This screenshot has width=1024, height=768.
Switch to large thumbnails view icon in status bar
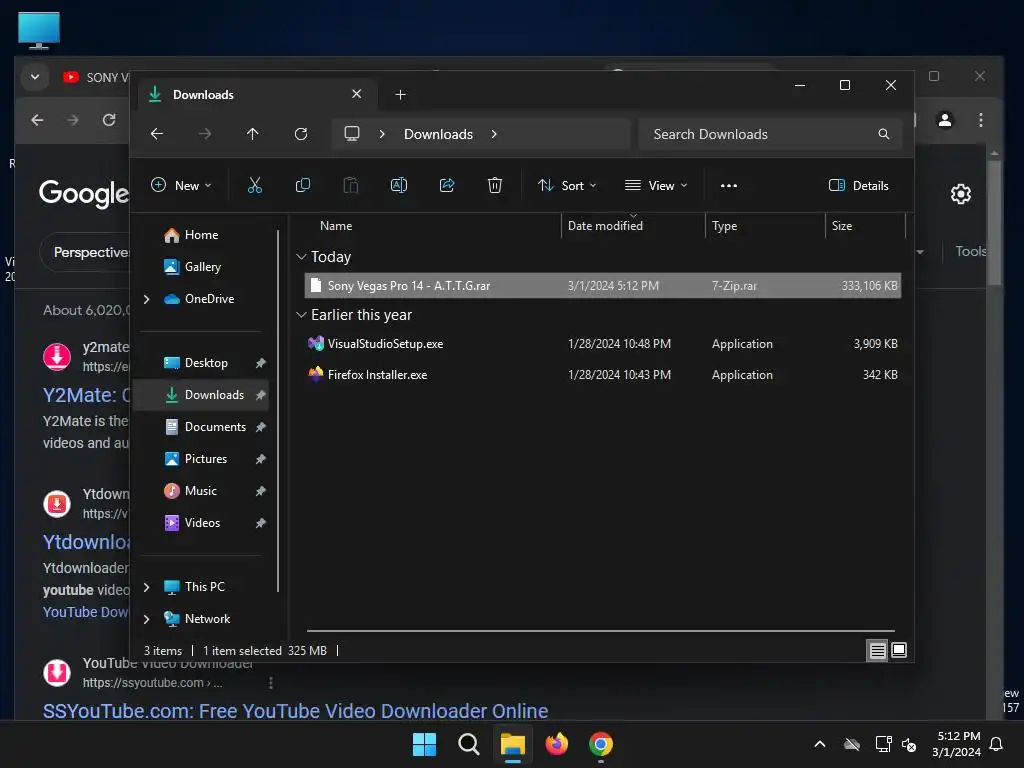tap(899, 650)
